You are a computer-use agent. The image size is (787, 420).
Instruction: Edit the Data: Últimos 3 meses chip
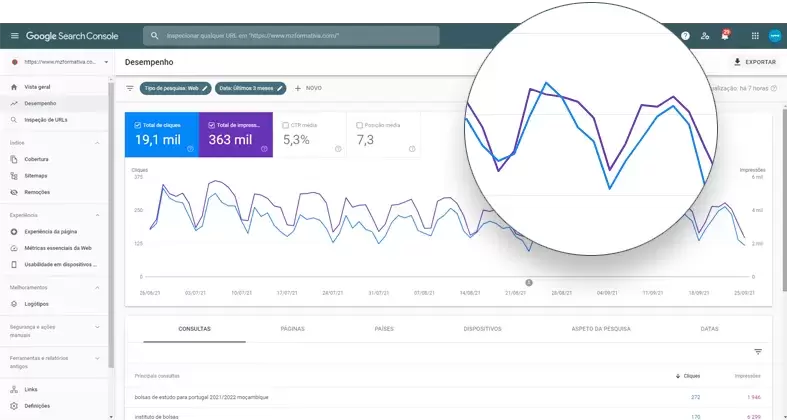coord(250,88)
